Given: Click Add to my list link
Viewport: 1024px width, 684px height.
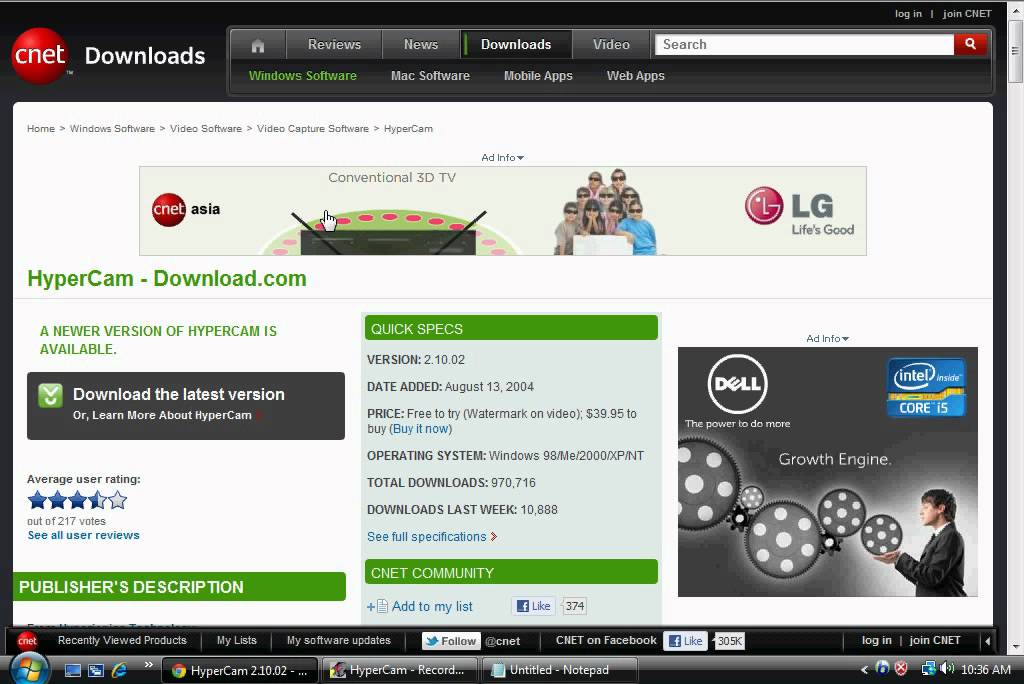Looking at the screenshot, I should pyautogui.click(x=432, y=606).
